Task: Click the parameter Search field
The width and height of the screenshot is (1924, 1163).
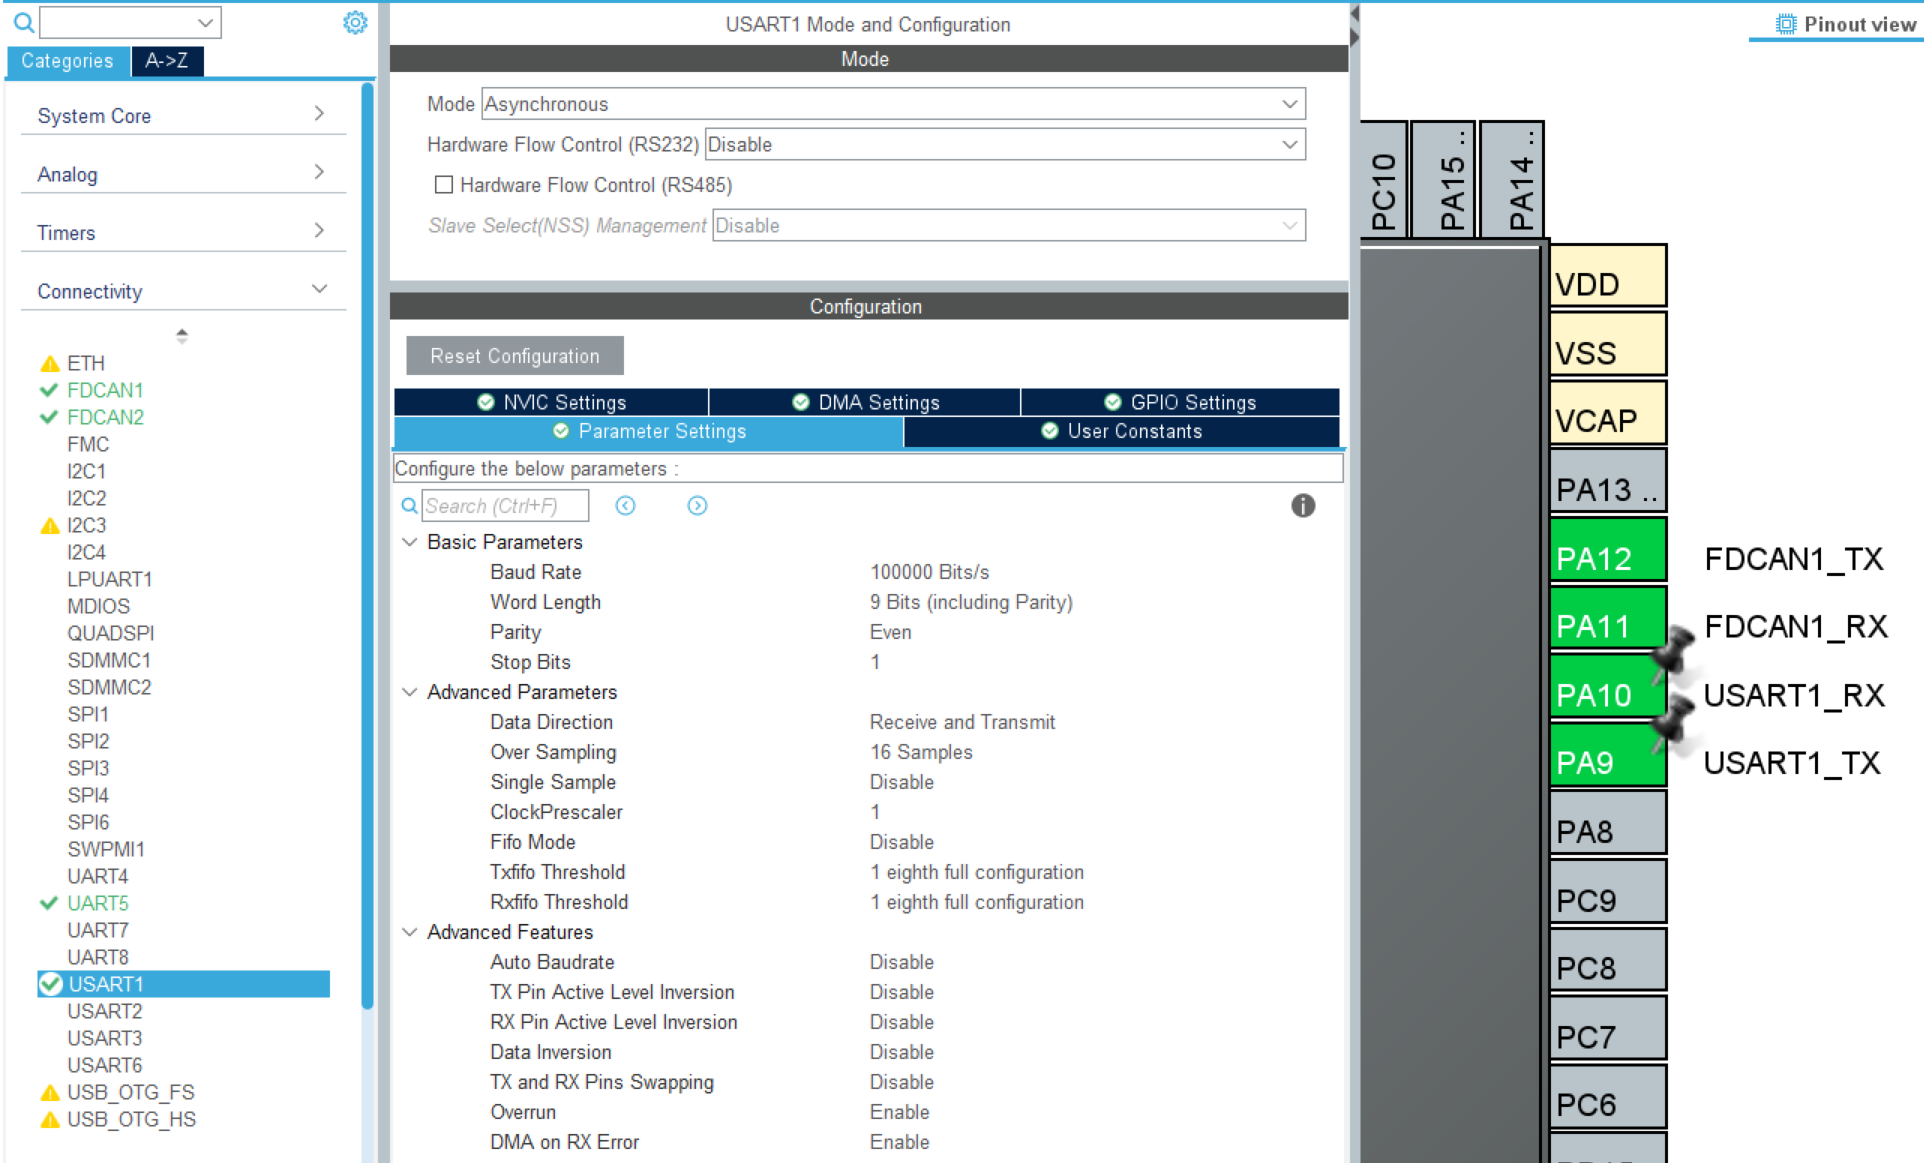Action: 504,506
